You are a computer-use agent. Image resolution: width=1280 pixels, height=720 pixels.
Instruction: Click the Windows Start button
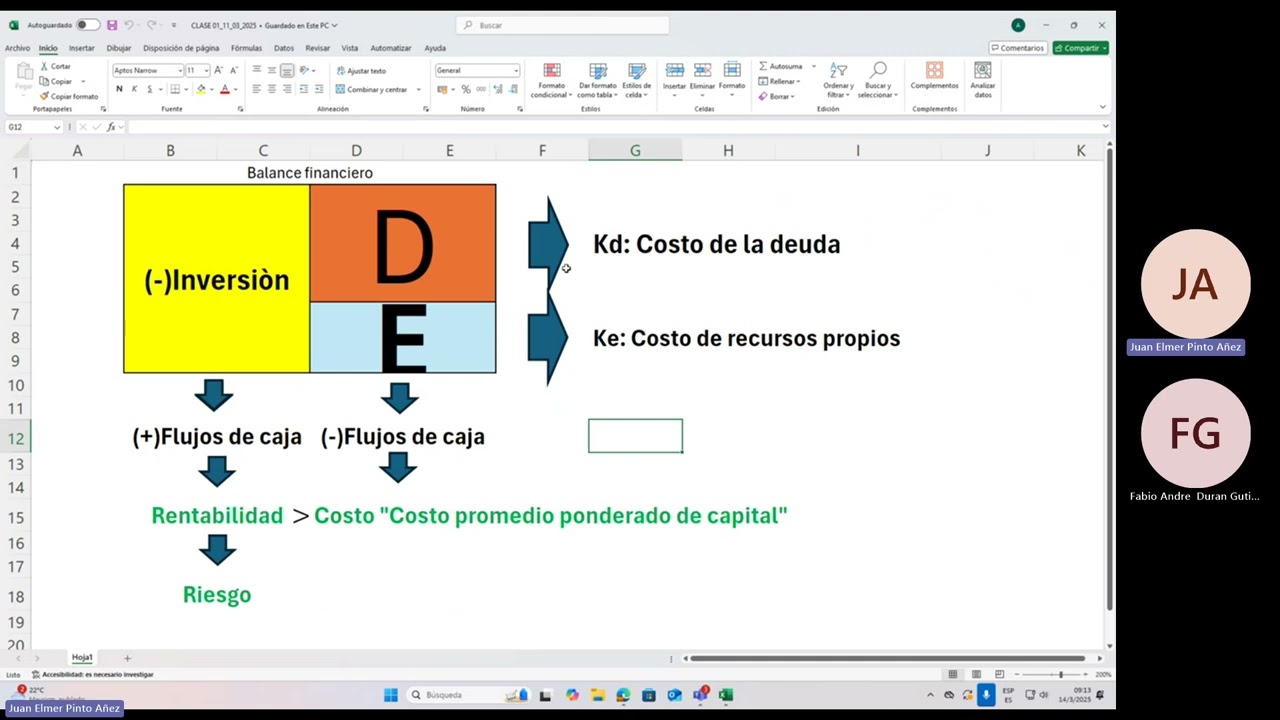click(x=391, y=695)
